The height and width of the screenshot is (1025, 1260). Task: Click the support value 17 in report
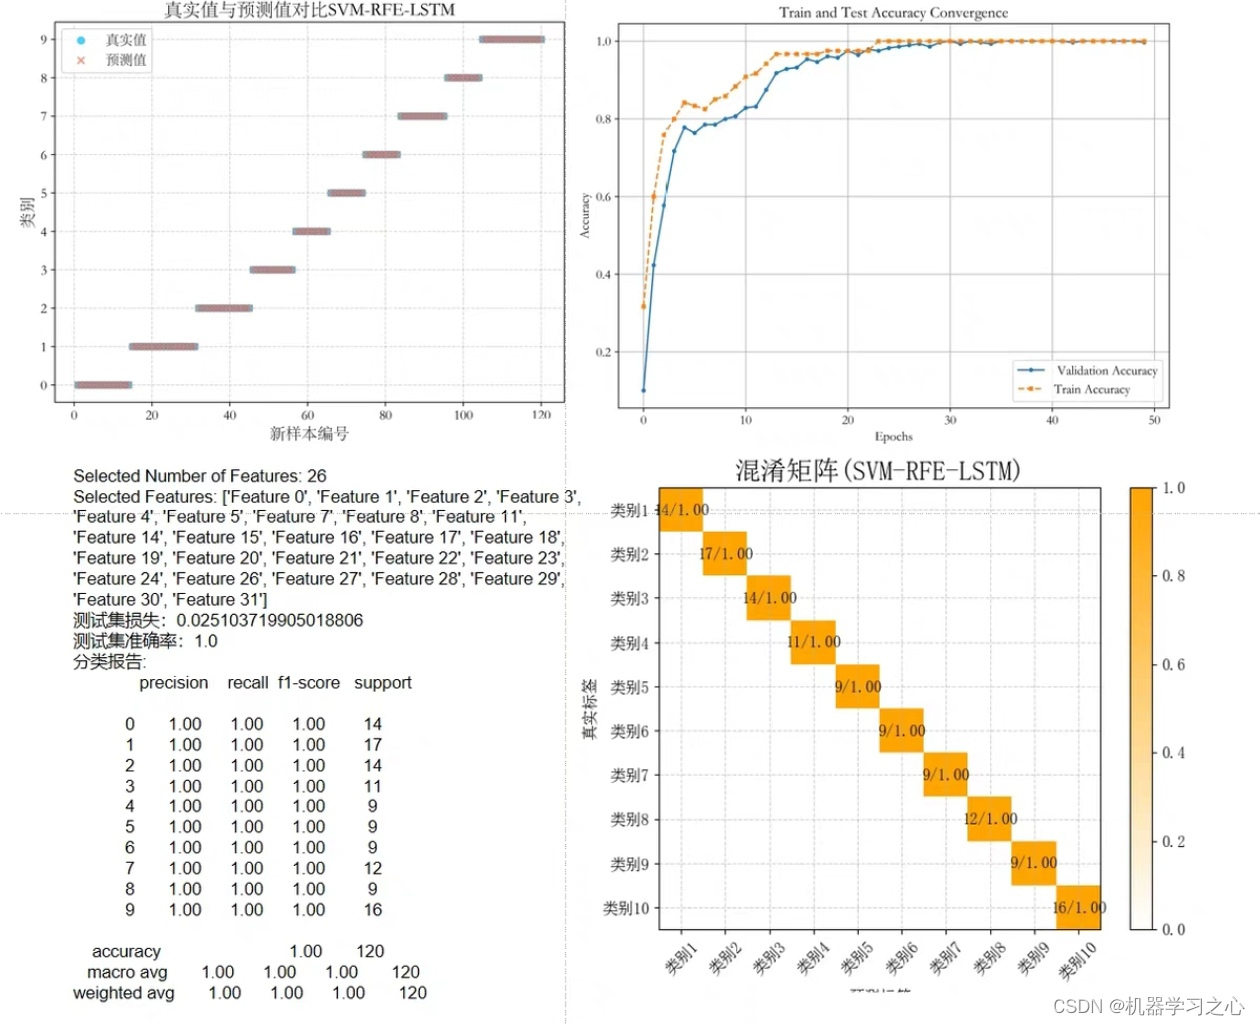coord(373,745)
